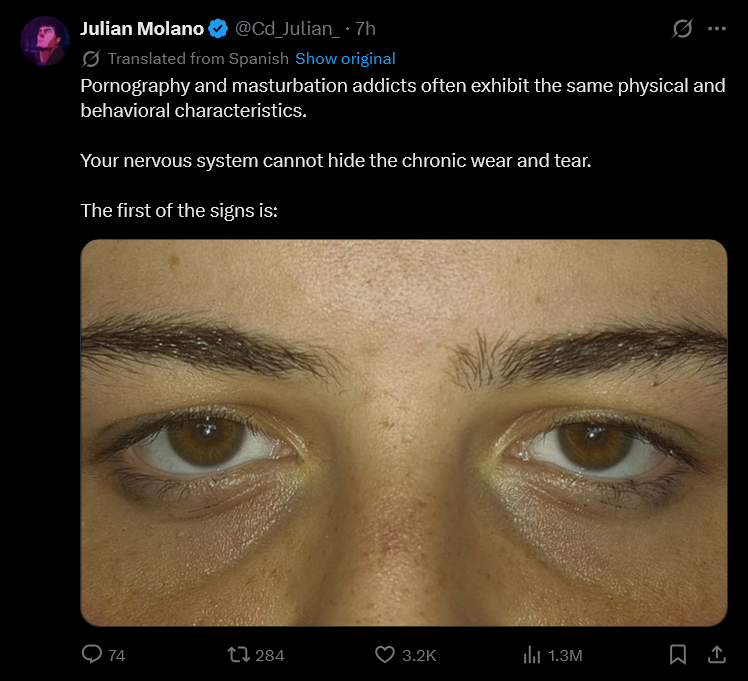748x681 pixels.
Task: Click the Julian Molano display name
Action: pos(142,29)
